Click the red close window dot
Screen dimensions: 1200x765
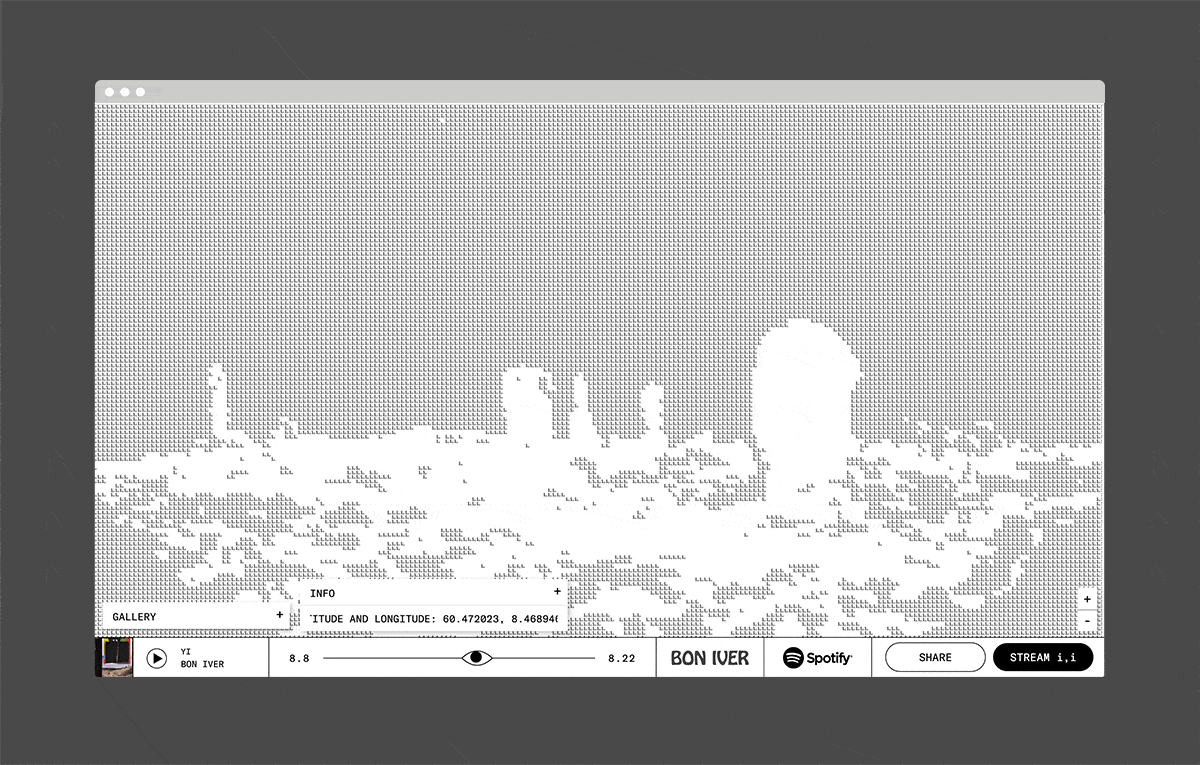110,92
